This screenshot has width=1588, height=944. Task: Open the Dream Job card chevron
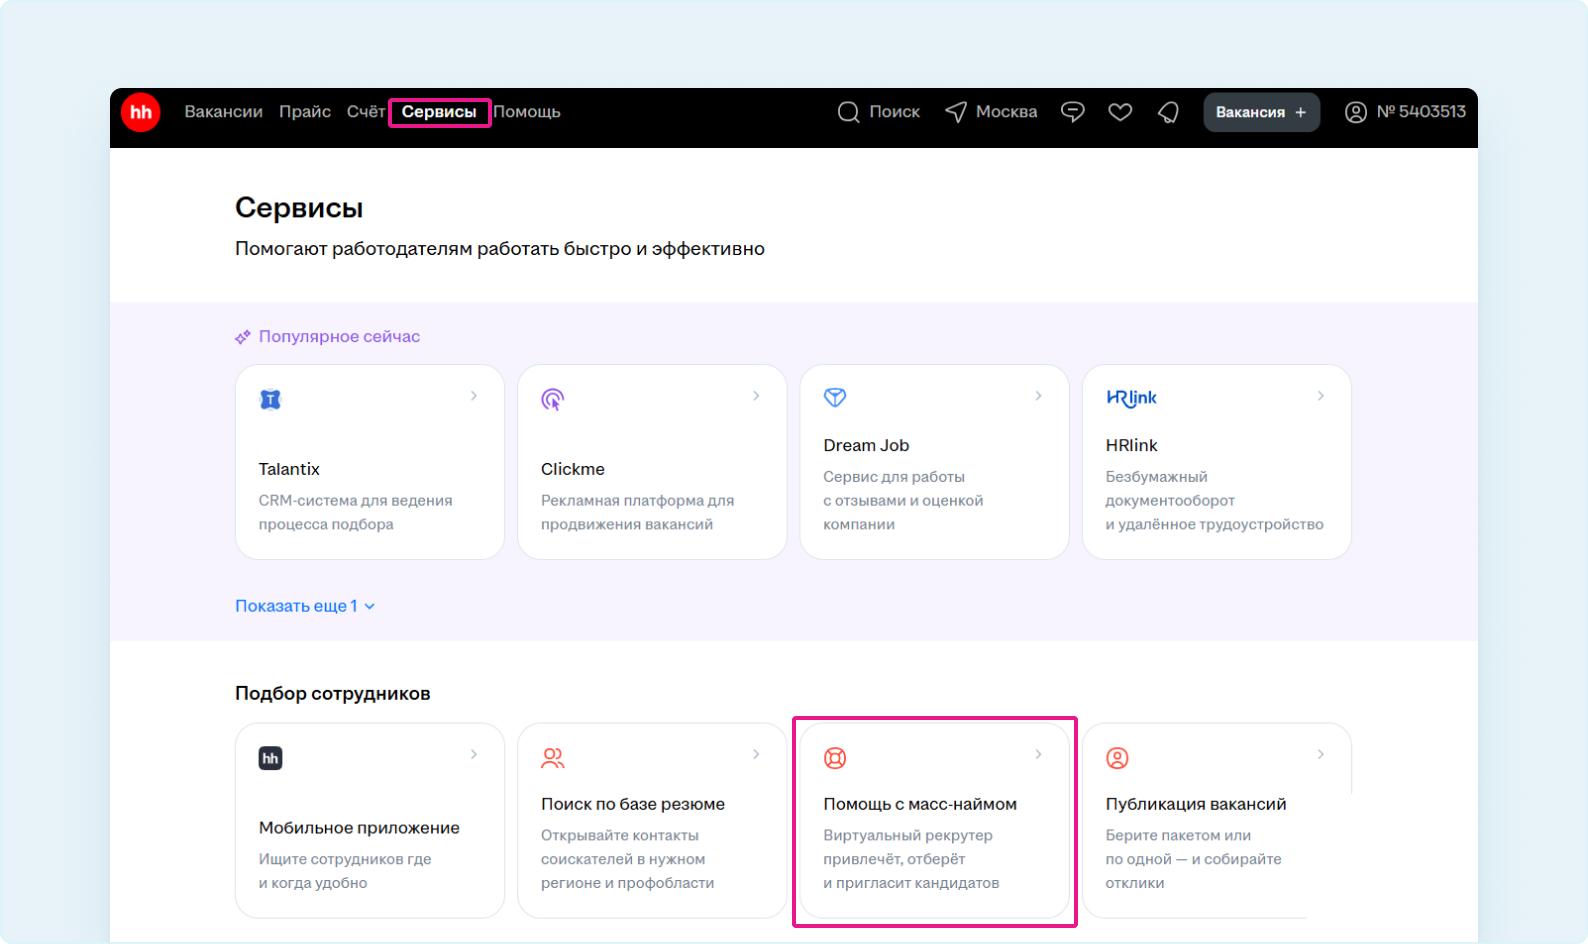(x=1038, y=396)
